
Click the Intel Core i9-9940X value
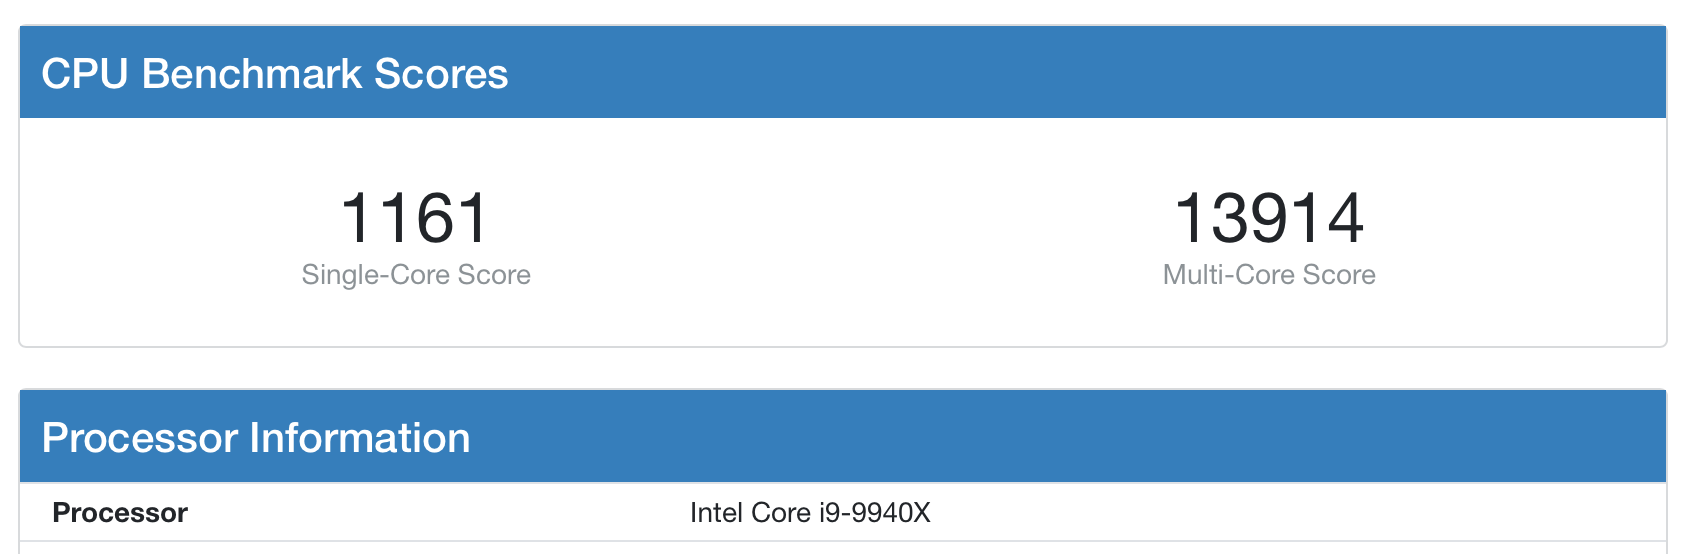810,513
